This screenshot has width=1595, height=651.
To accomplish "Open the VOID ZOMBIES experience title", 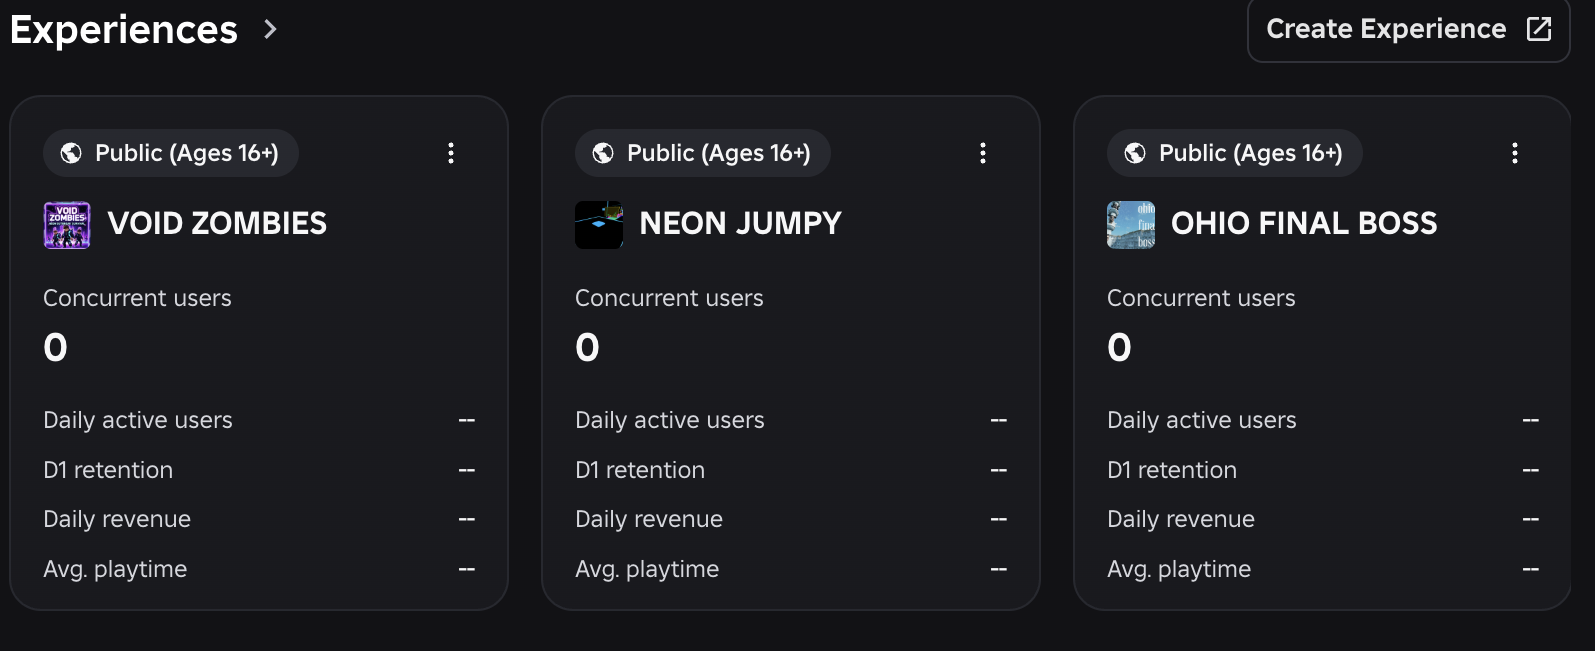I will click(217, 224).
